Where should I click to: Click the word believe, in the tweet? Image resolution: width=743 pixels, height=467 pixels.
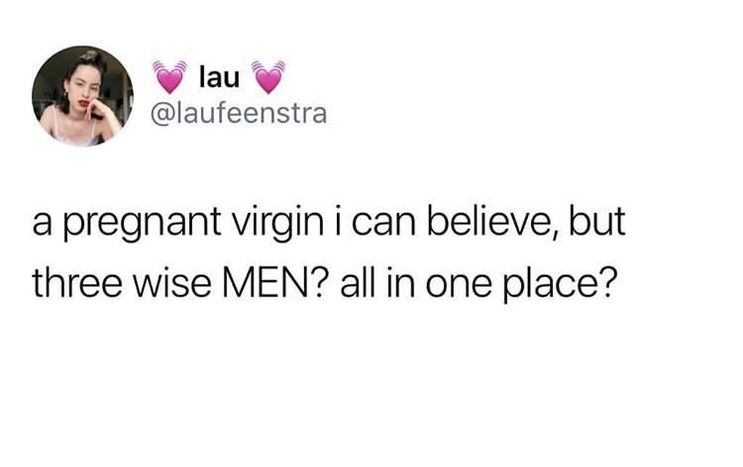[492, 222]
